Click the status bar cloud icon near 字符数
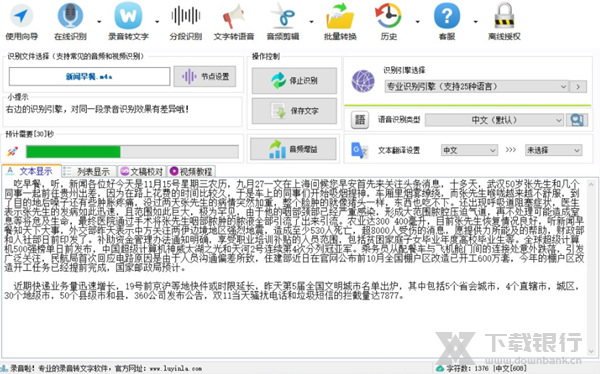Viewport: 600px width, 374px height. pos(440,369)
